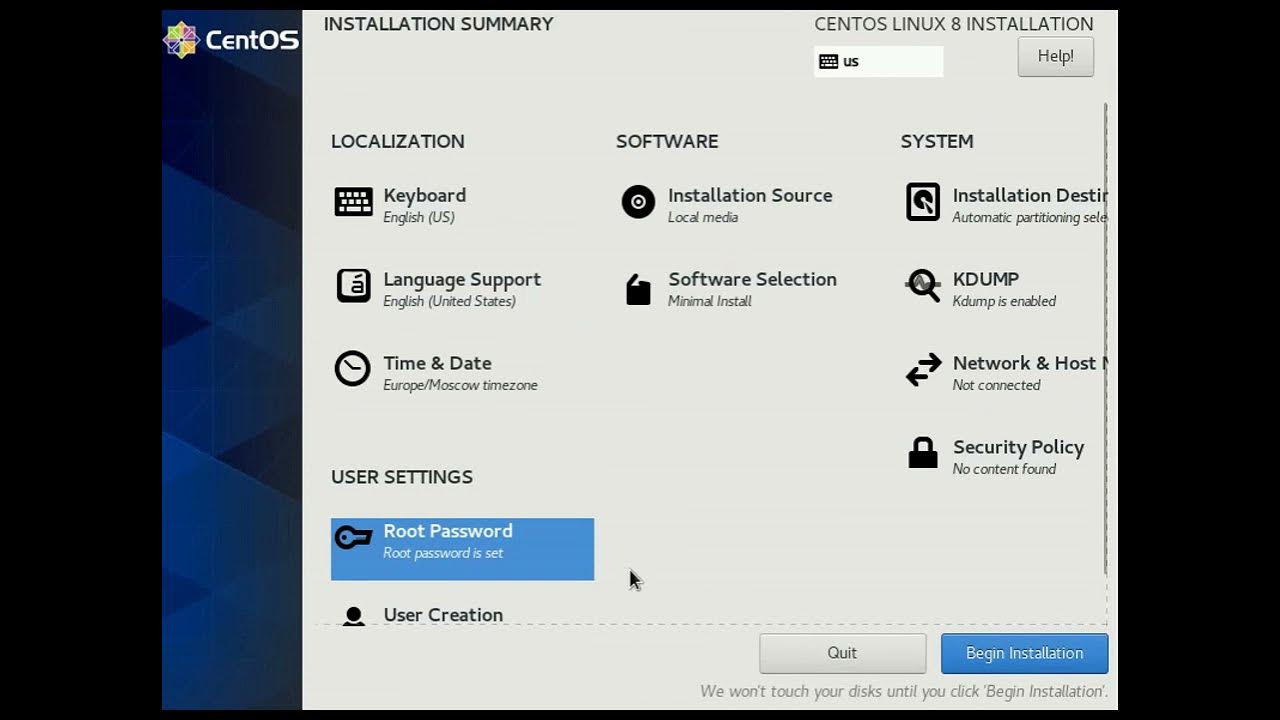The height and width of the screenshot is (720, 1280).
Task: Open Security Policy label
Action: 1018,447
